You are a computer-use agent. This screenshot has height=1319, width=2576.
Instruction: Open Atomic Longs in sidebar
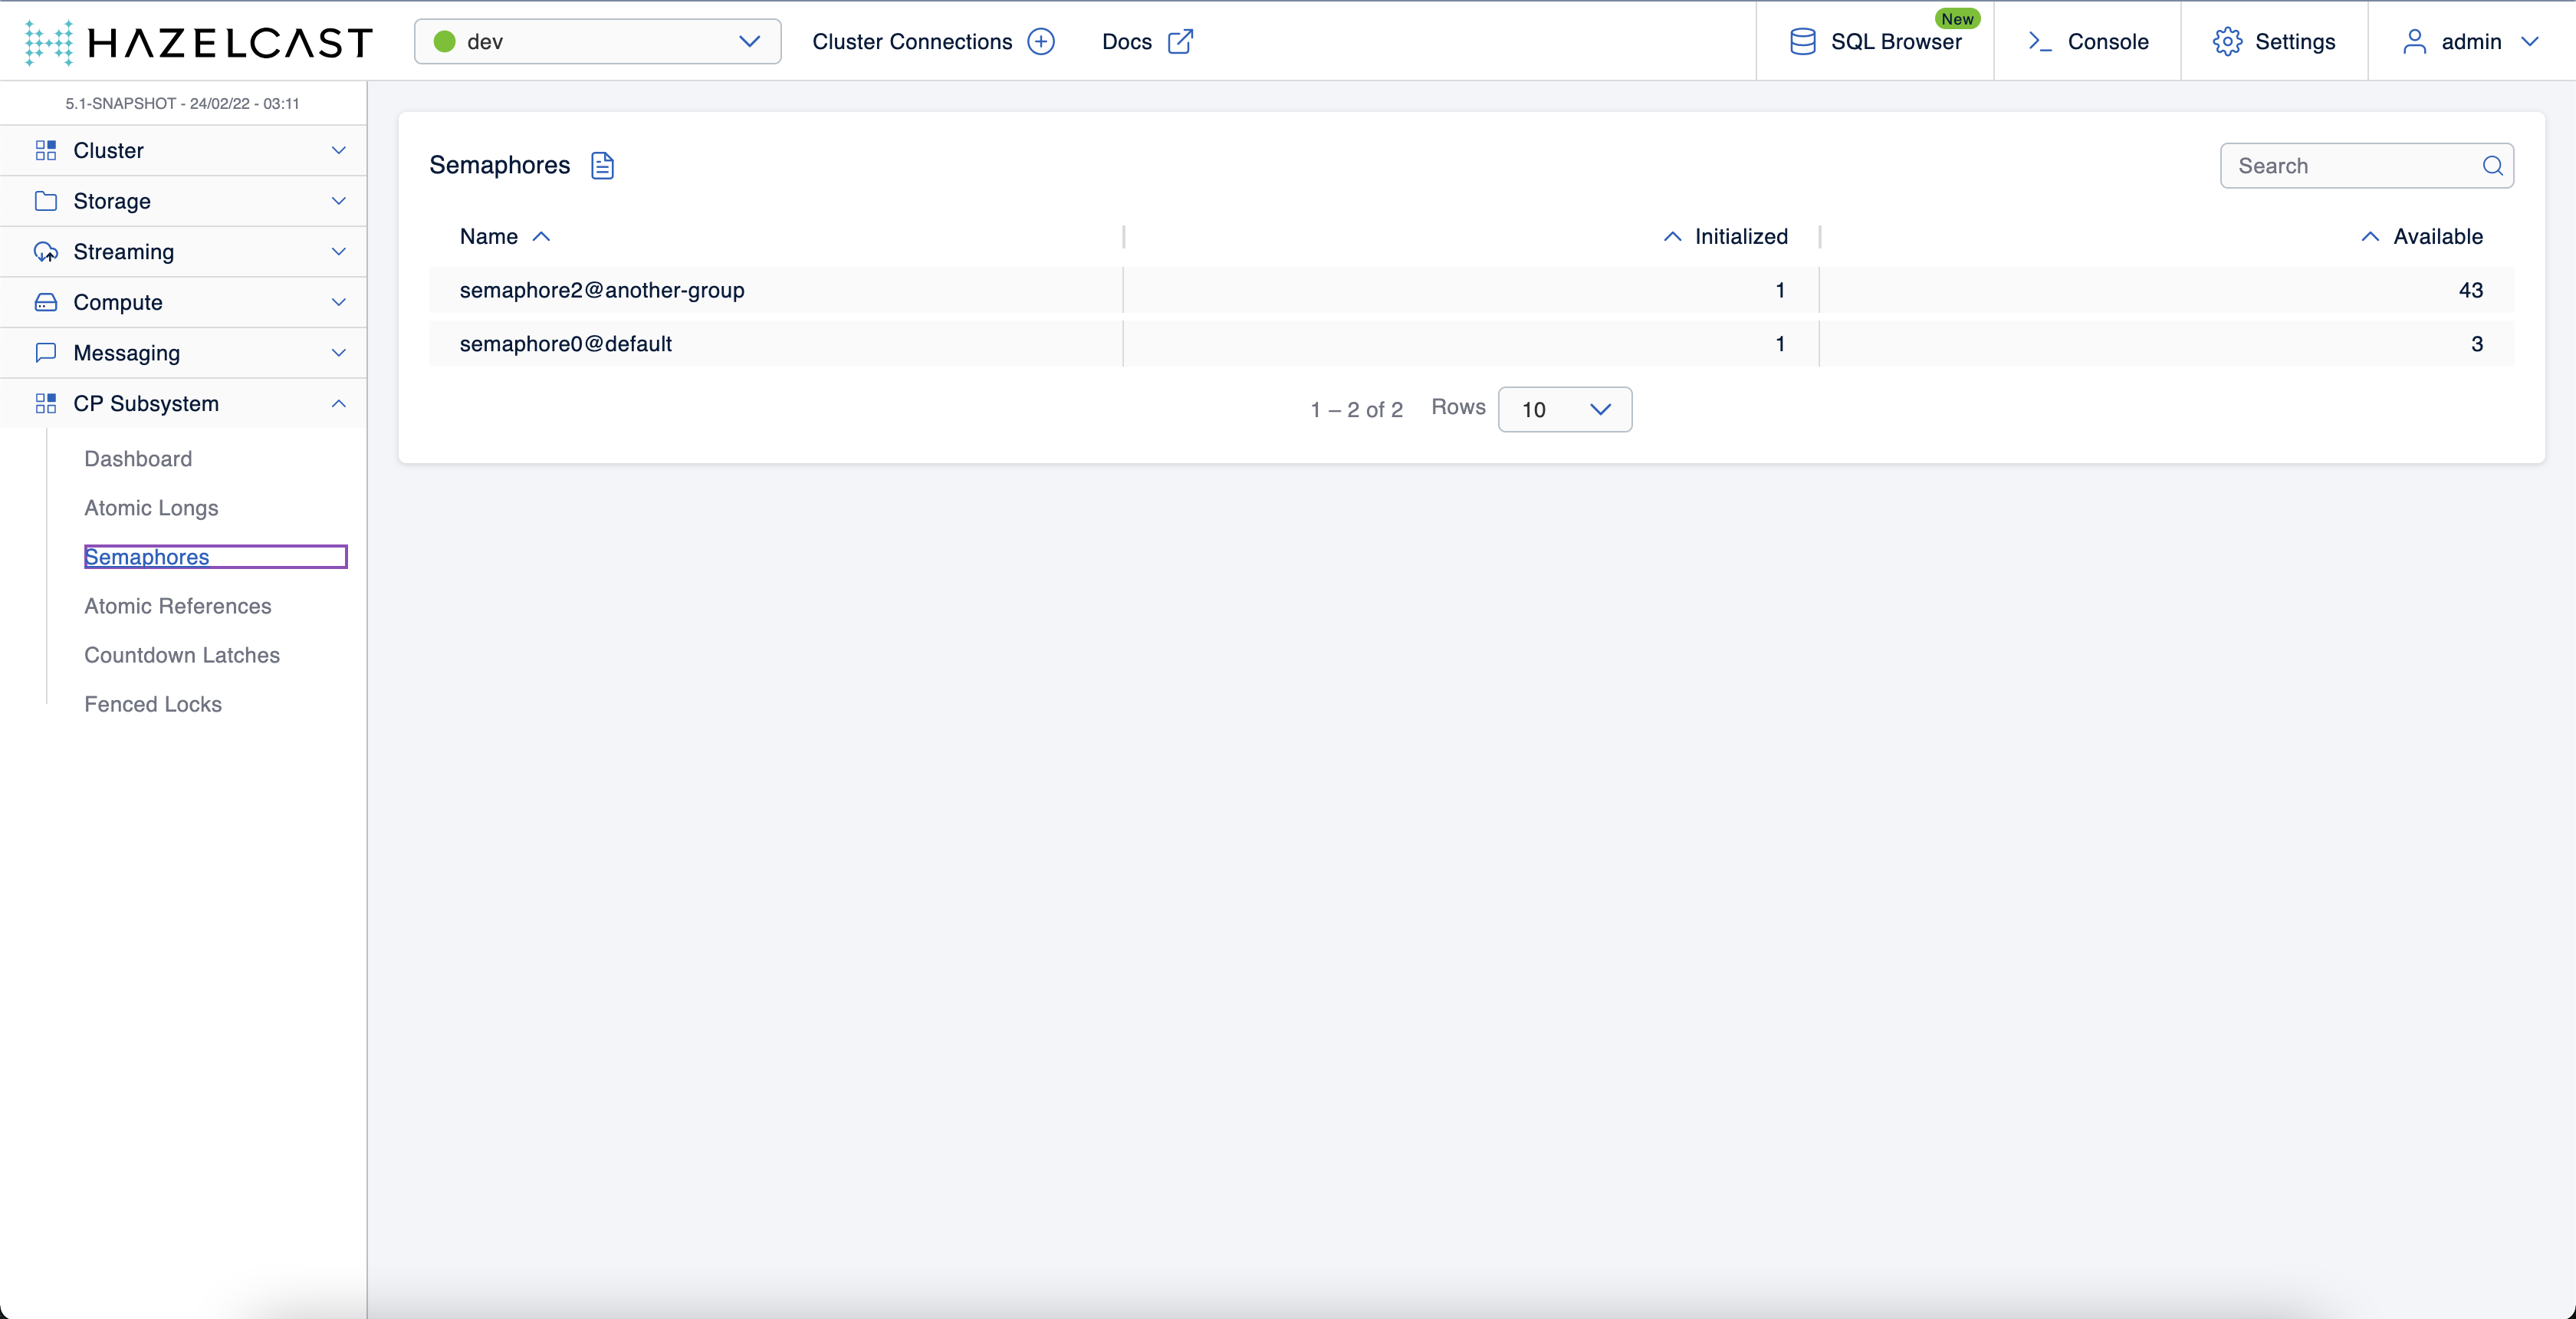[x=151, y=508]
